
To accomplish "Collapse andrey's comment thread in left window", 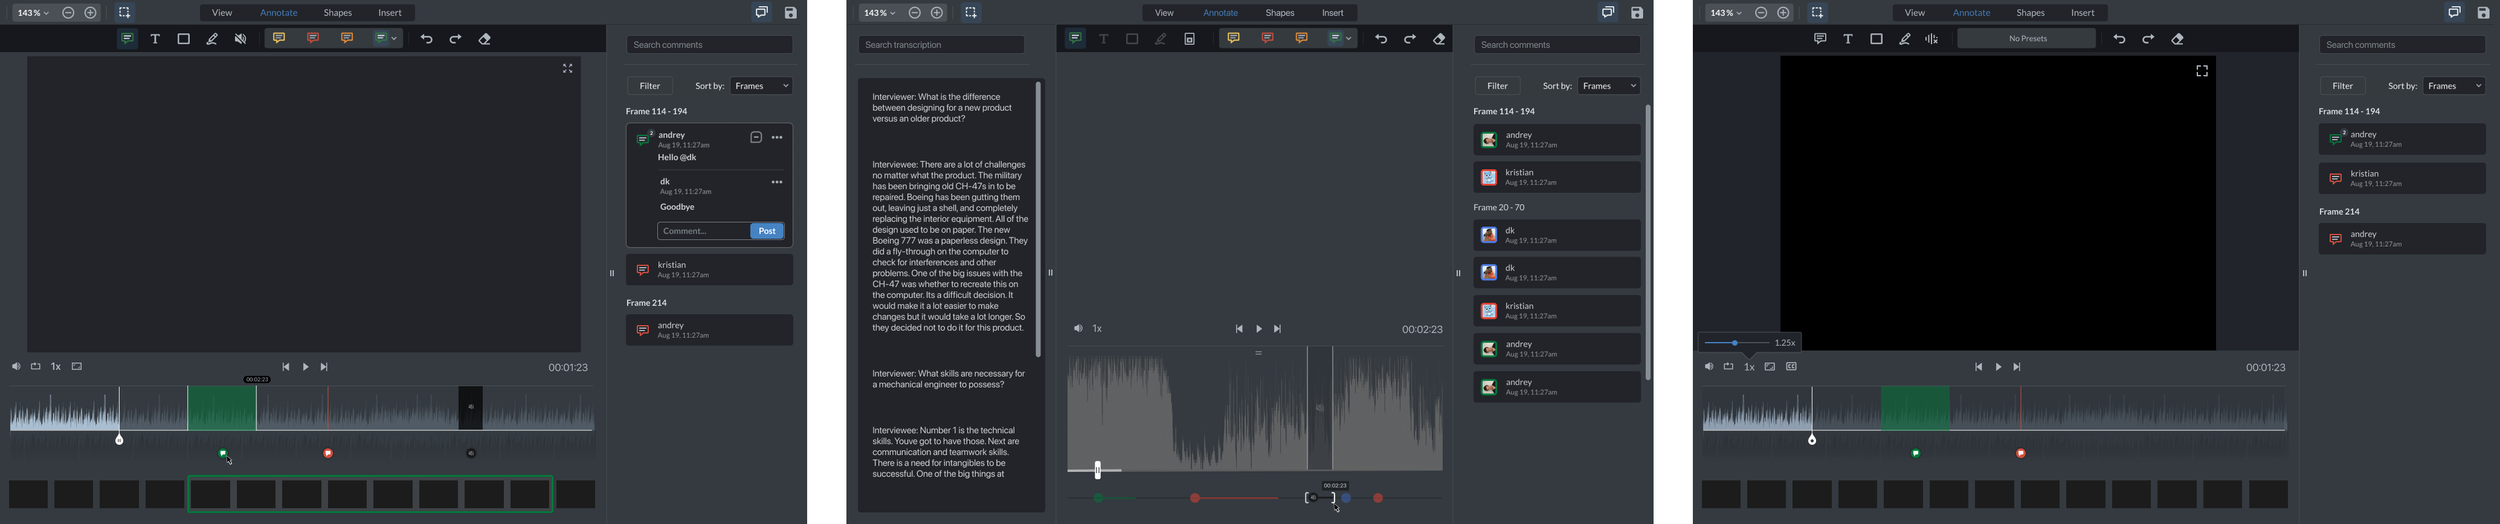I will tap(756, 137).
